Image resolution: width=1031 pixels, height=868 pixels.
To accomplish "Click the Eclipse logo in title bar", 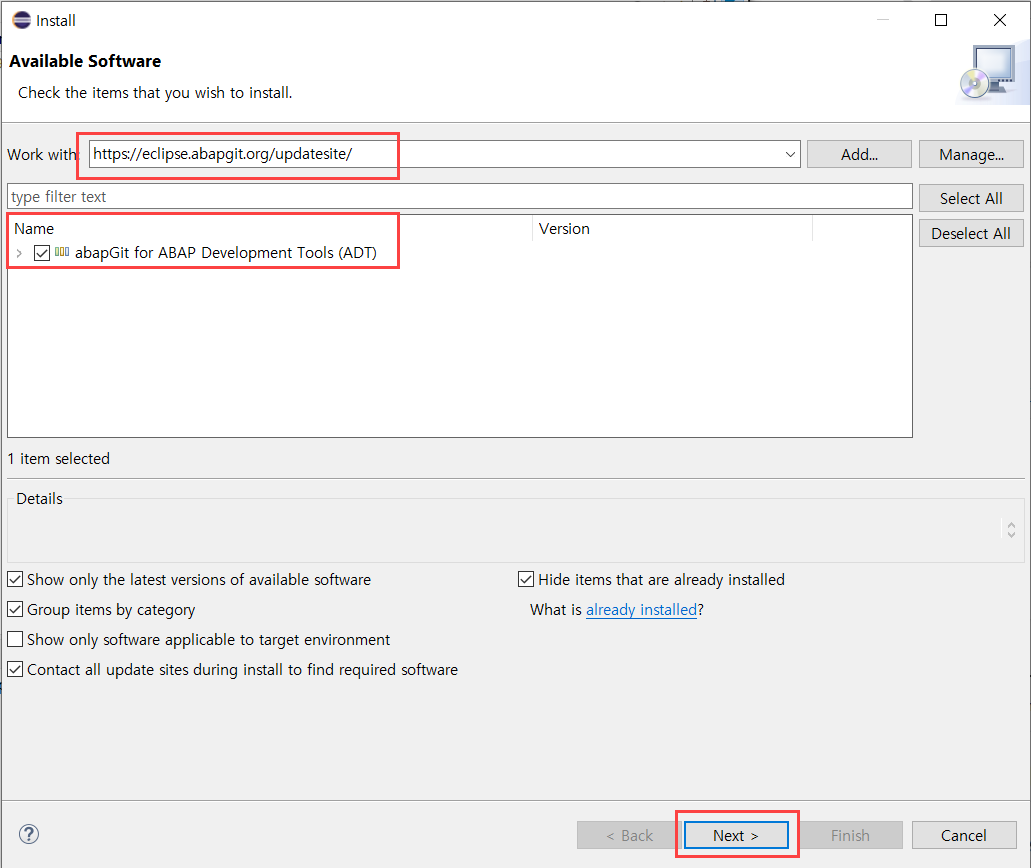I will coord(21,20).
